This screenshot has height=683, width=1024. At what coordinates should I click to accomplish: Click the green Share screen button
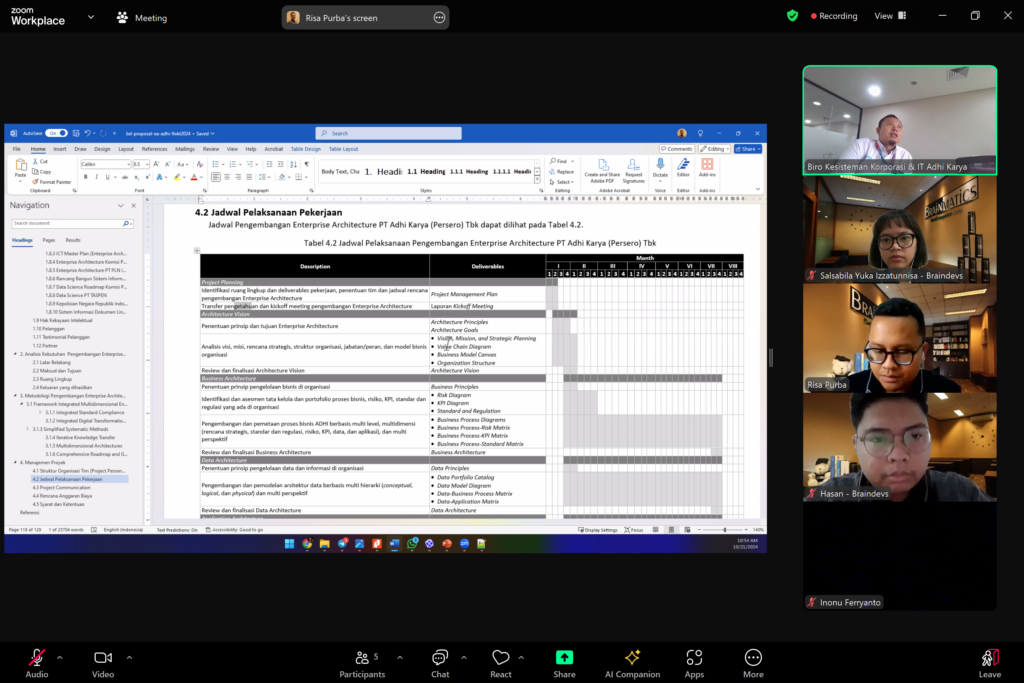click(x=564, y=658)
